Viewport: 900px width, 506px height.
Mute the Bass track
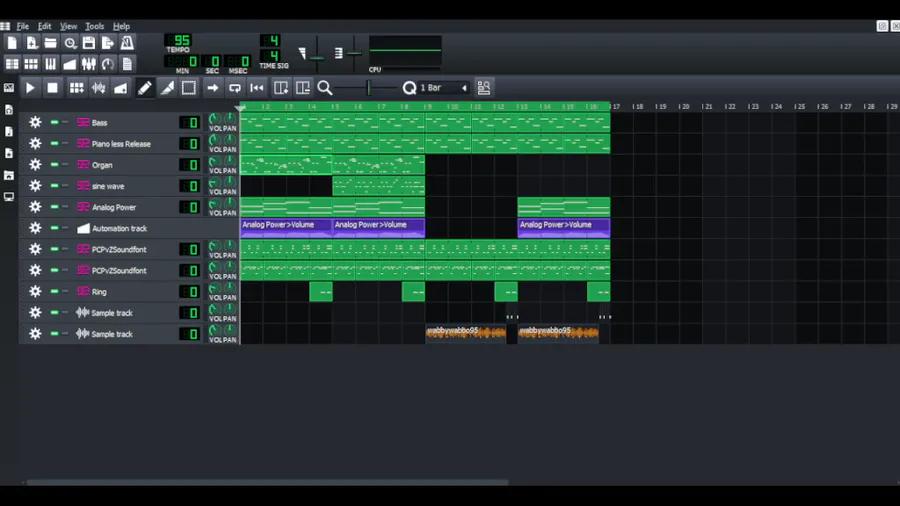click(55, 122)
